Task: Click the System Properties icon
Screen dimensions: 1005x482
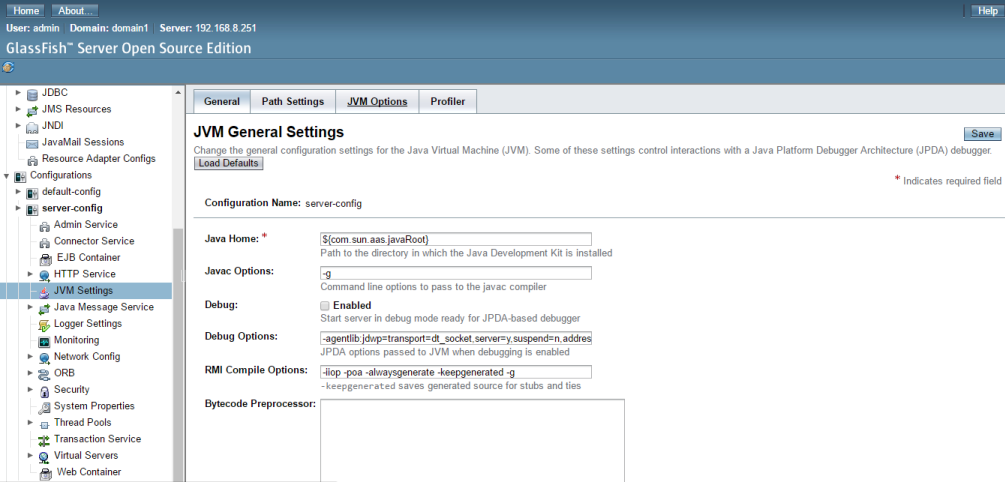Action: [44, 406]
